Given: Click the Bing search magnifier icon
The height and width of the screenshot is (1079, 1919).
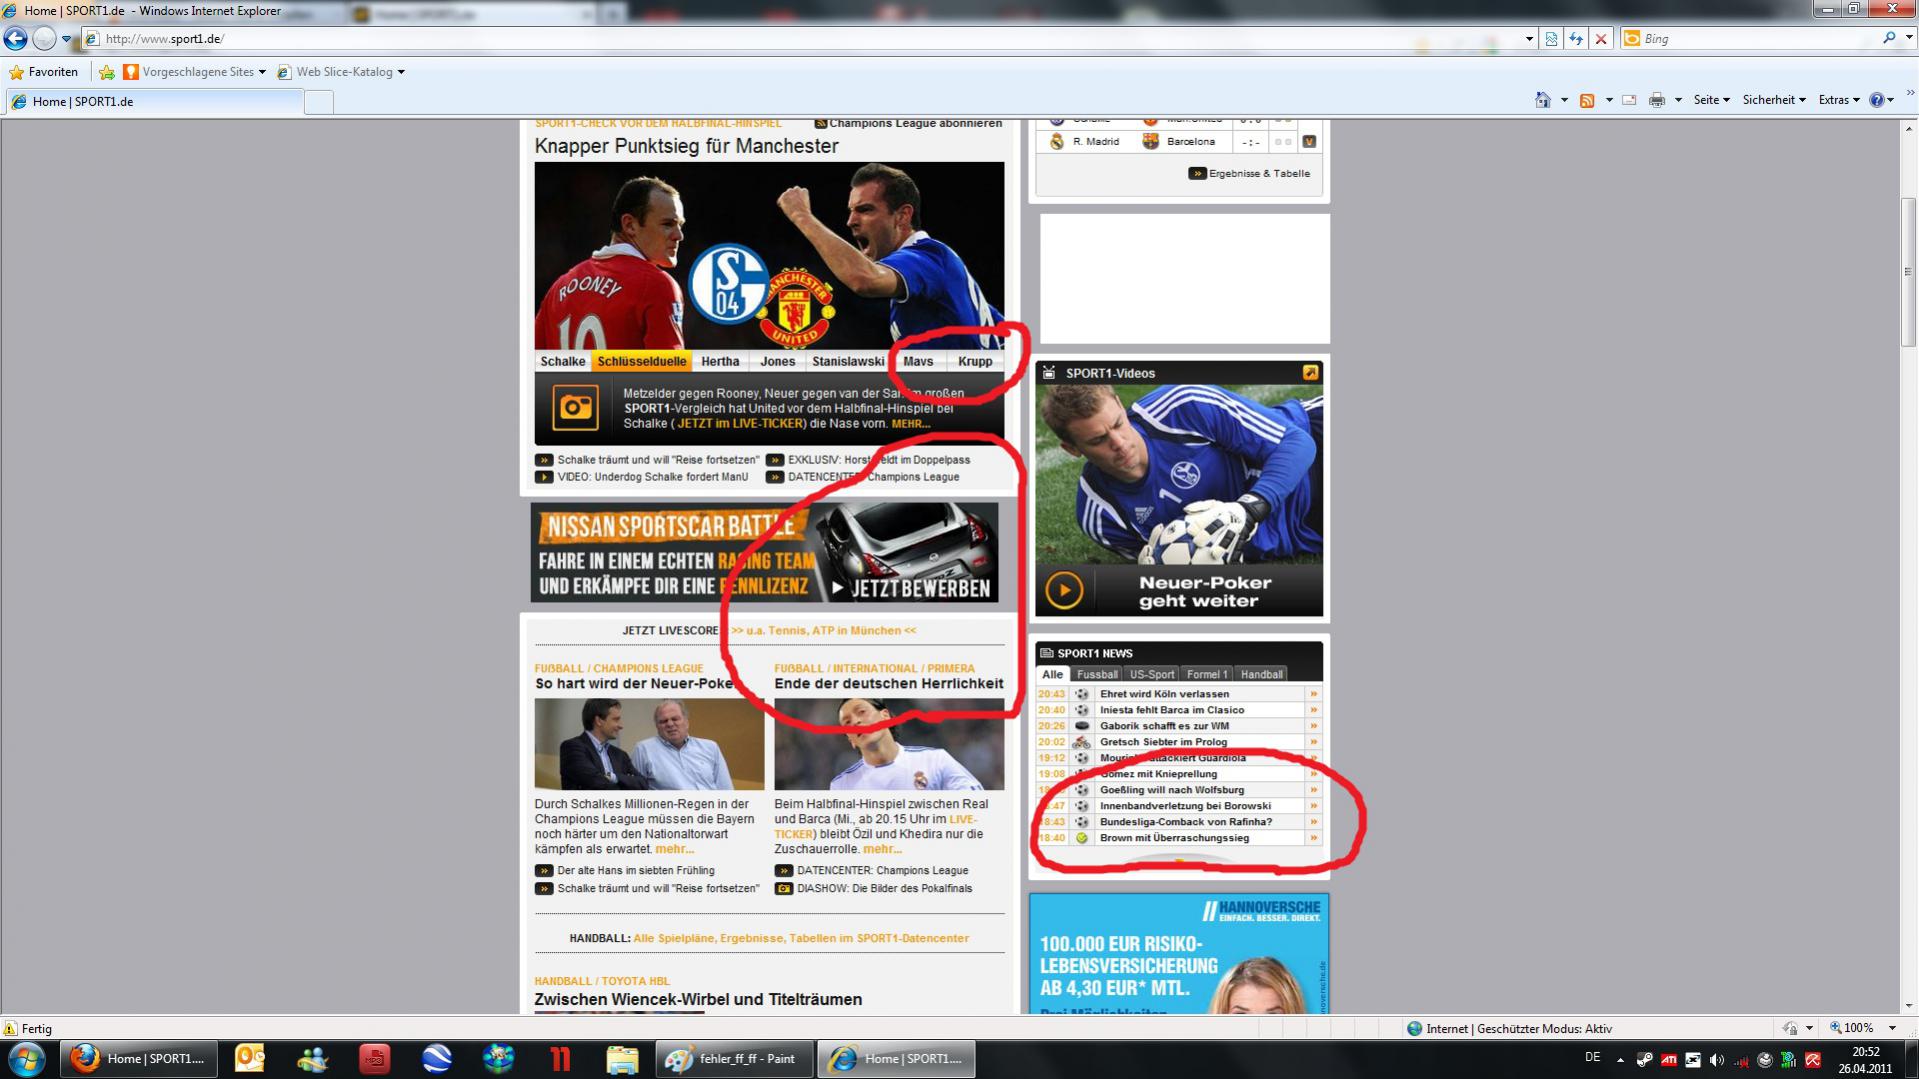Looking at the screenshot, I should pos(1888,38).
